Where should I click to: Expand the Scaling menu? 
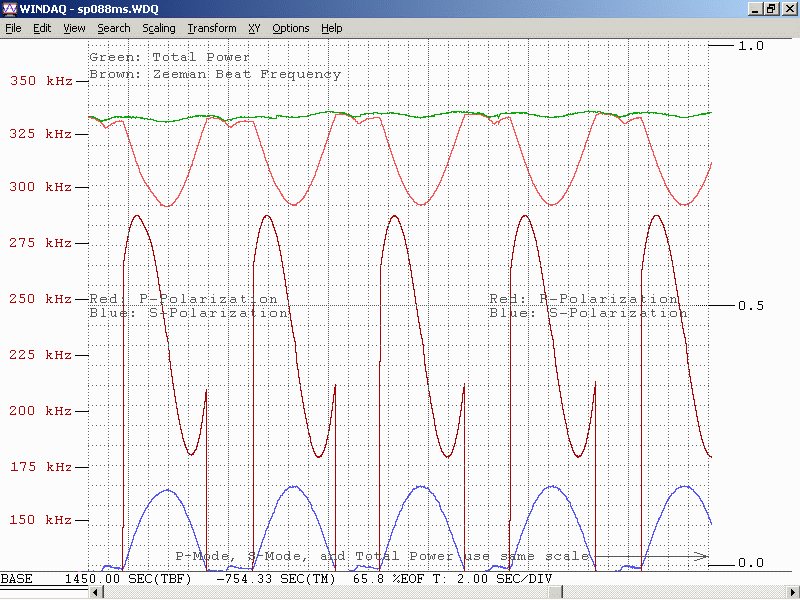click(x=159, y=28)
